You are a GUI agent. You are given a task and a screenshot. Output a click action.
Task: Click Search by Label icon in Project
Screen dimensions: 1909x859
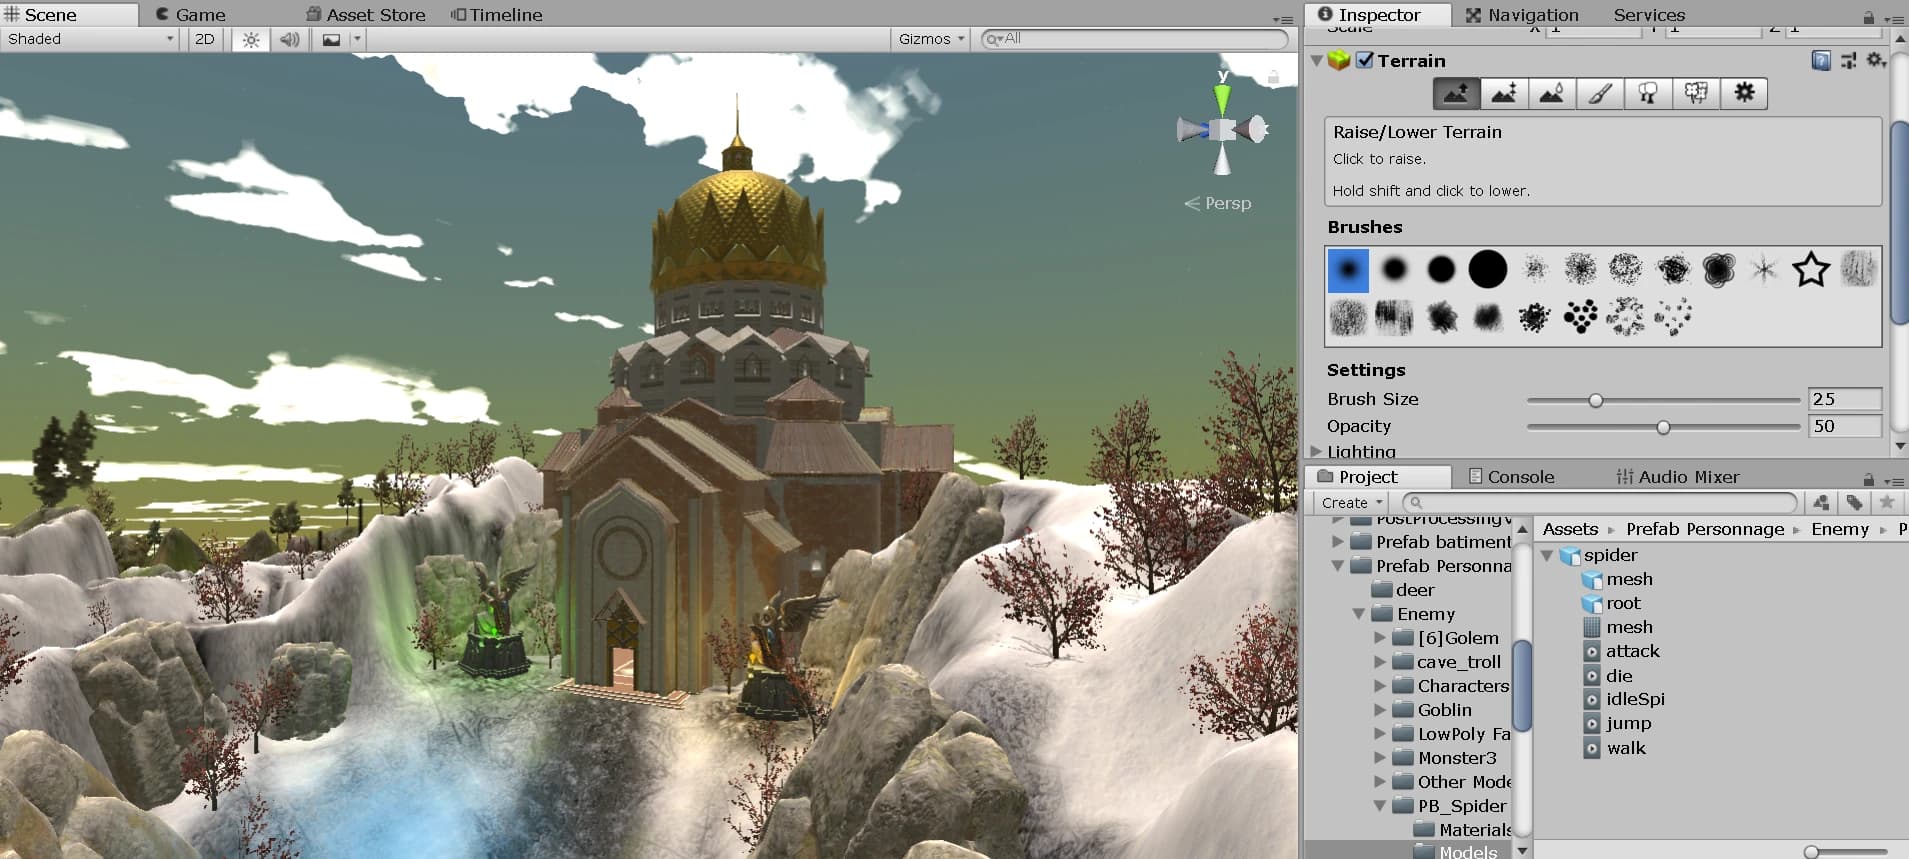click(1854, 503)
